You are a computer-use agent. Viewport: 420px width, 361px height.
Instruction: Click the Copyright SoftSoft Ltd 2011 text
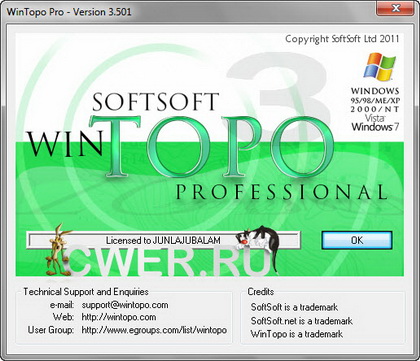click(342, 39)
